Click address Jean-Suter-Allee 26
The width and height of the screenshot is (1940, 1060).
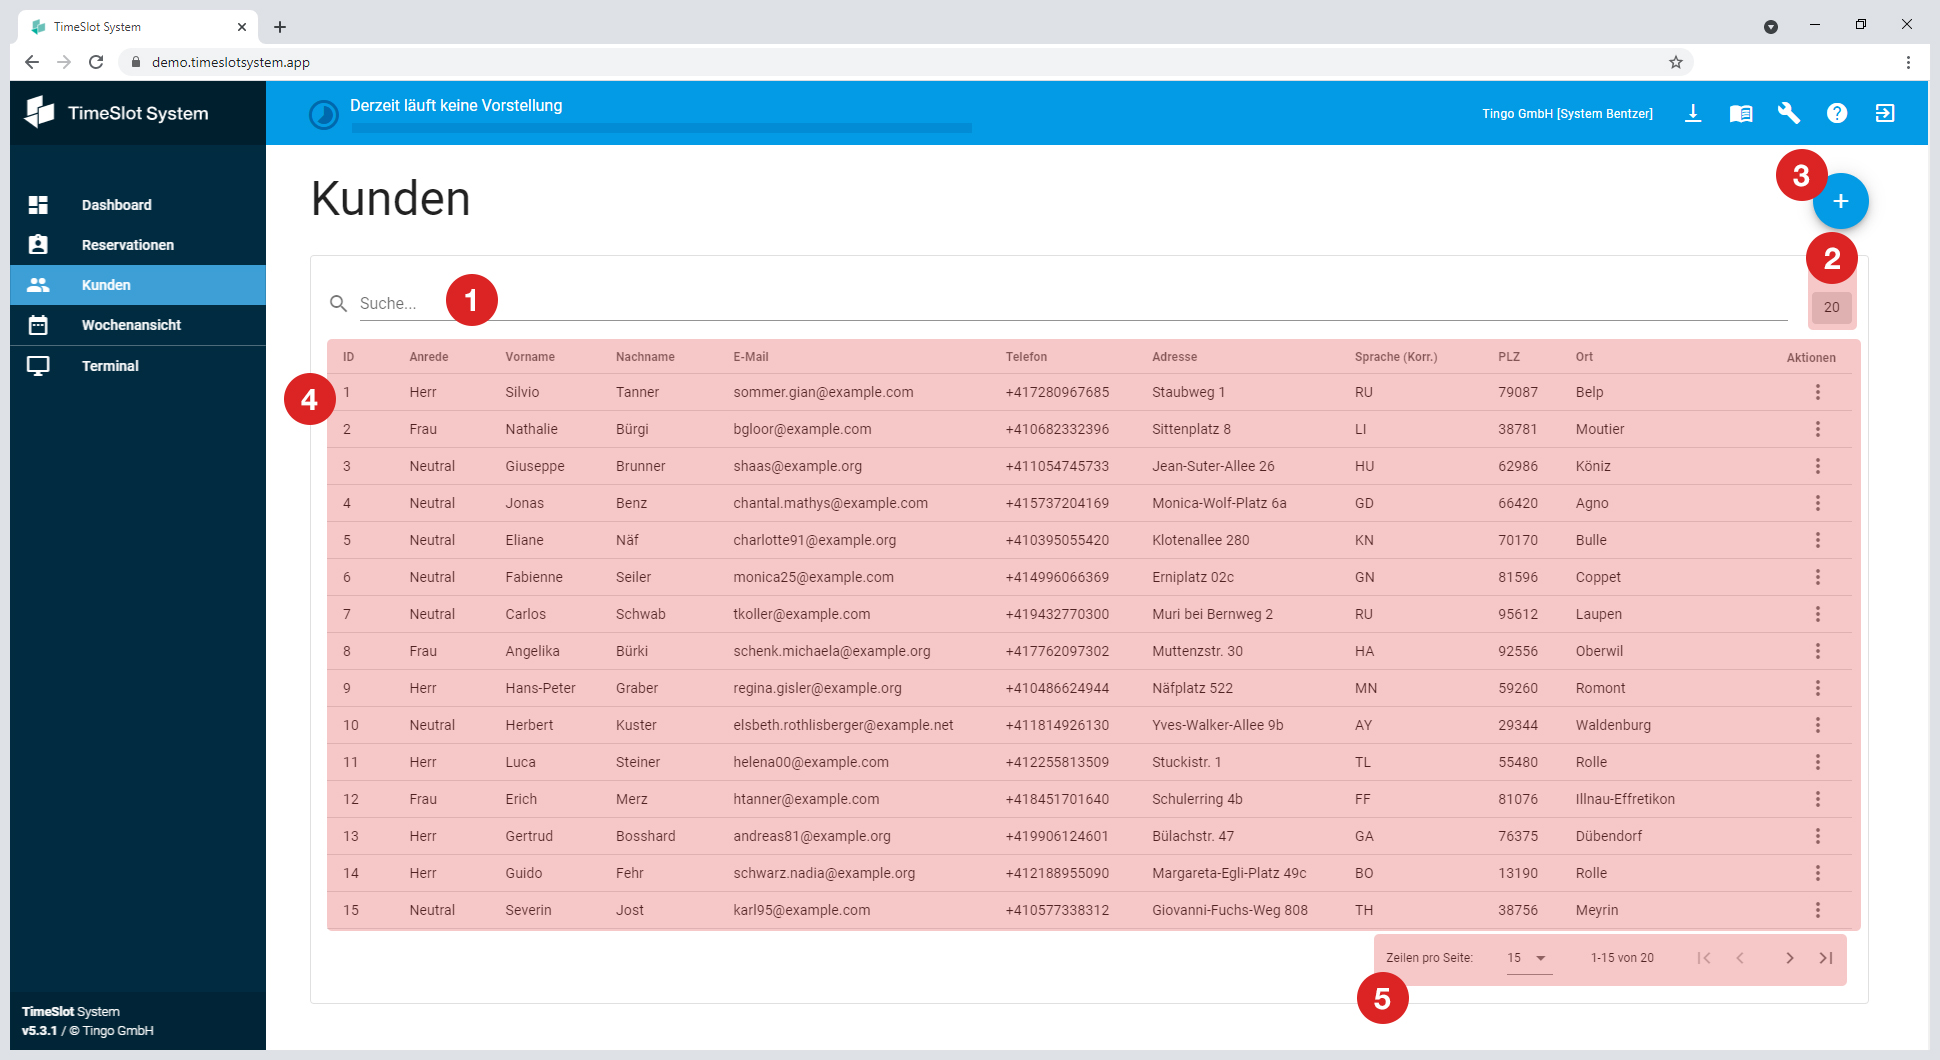(x=1213, y=466)
